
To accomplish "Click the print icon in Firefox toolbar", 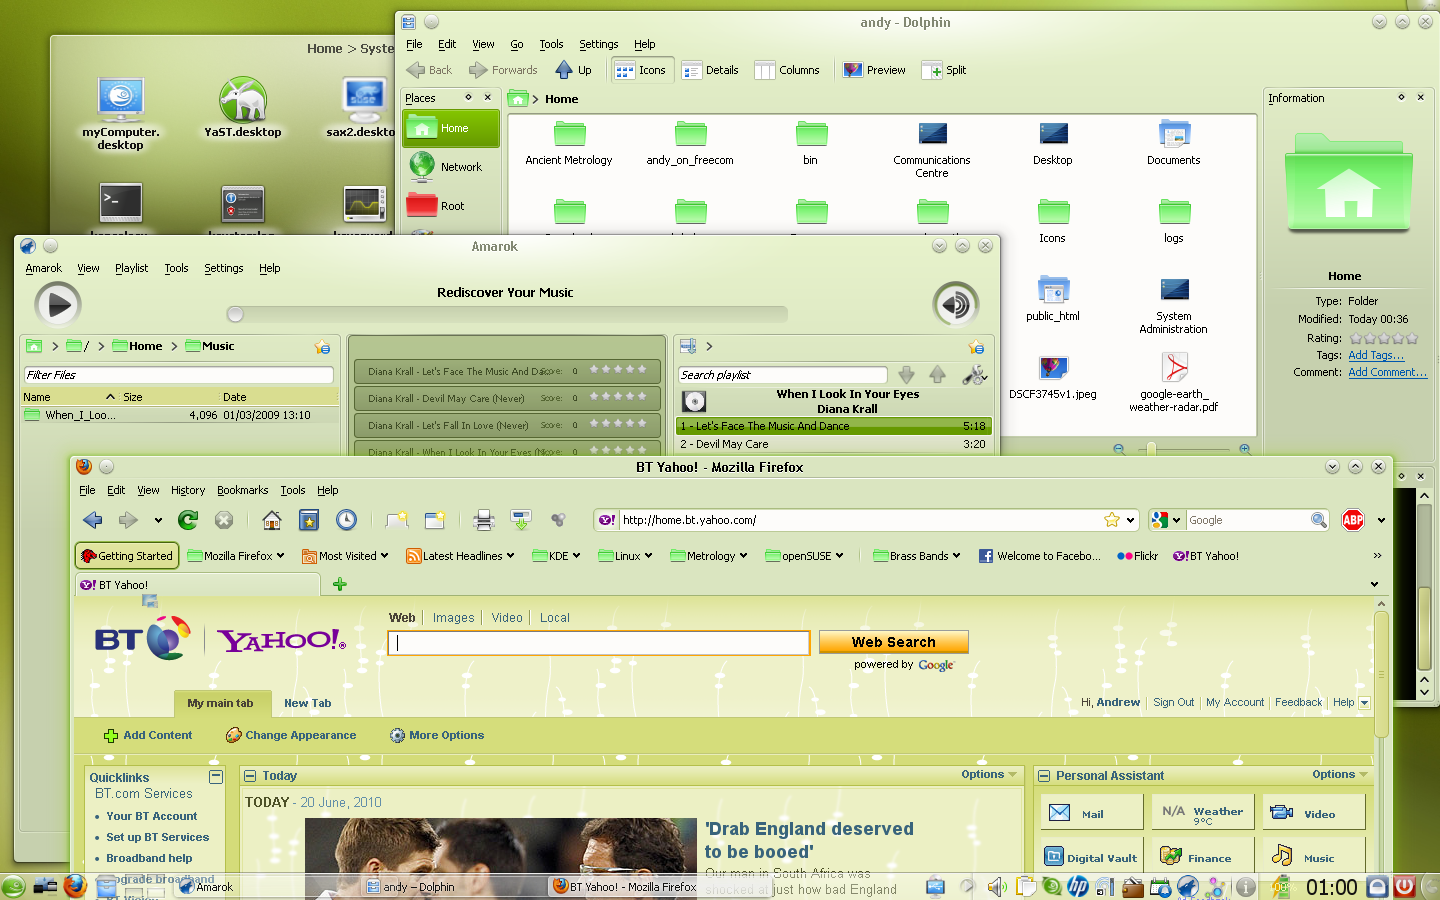I will click(x=484, y=520).
